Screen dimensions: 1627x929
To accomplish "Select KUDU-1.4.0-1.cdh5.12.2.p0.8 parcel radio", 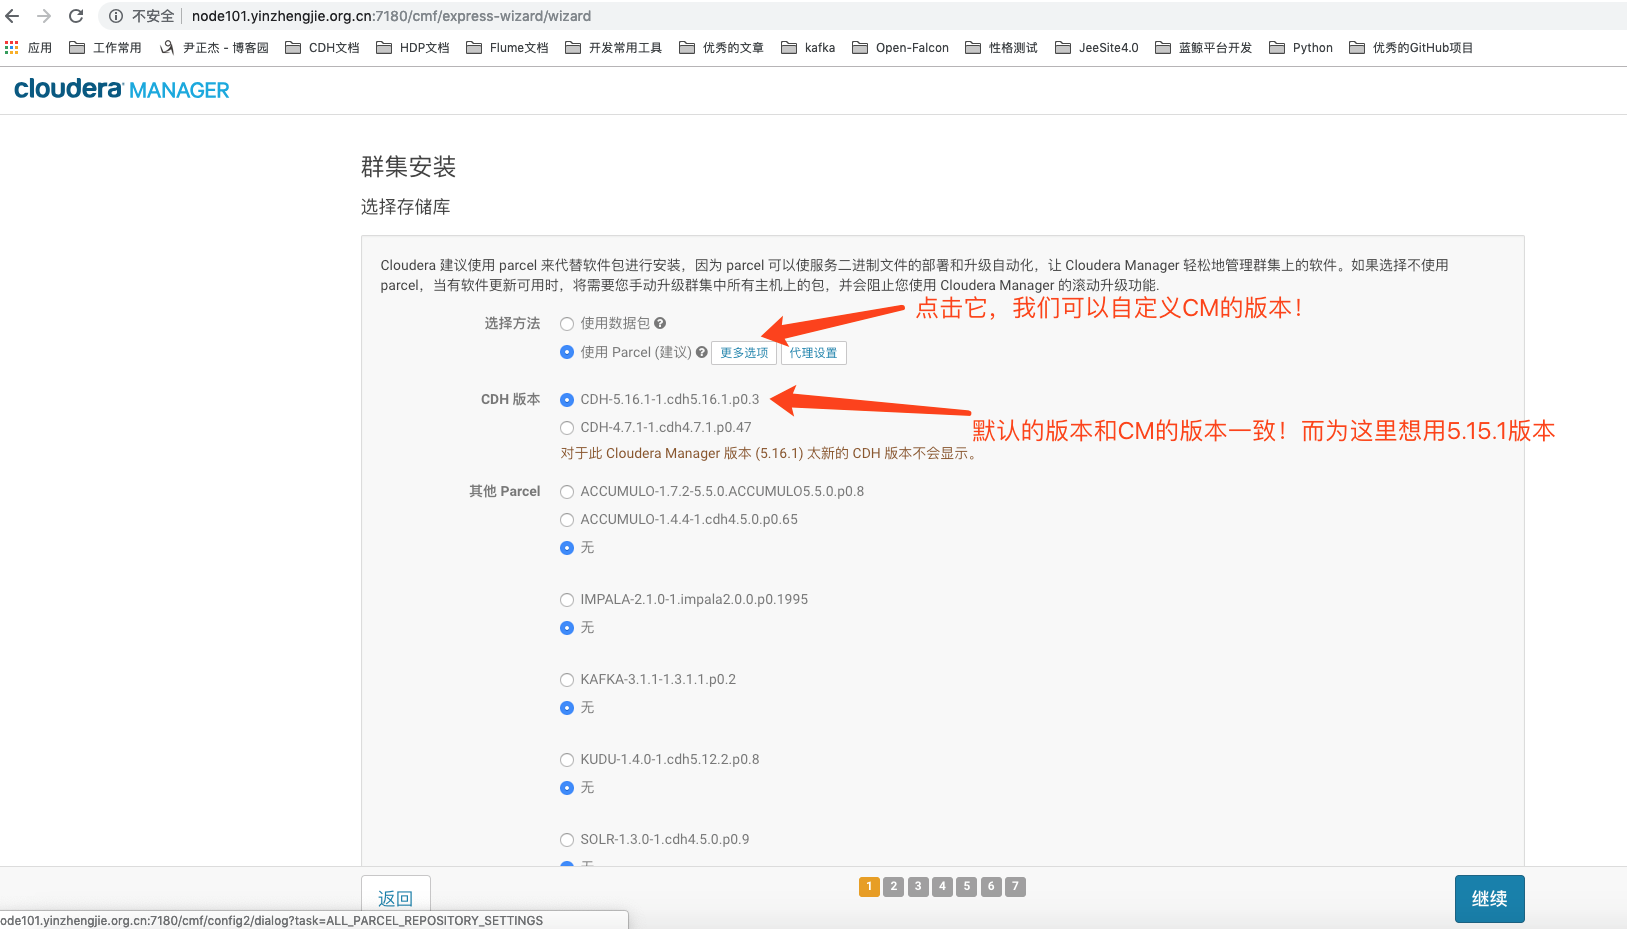I will tap(567, 760).
